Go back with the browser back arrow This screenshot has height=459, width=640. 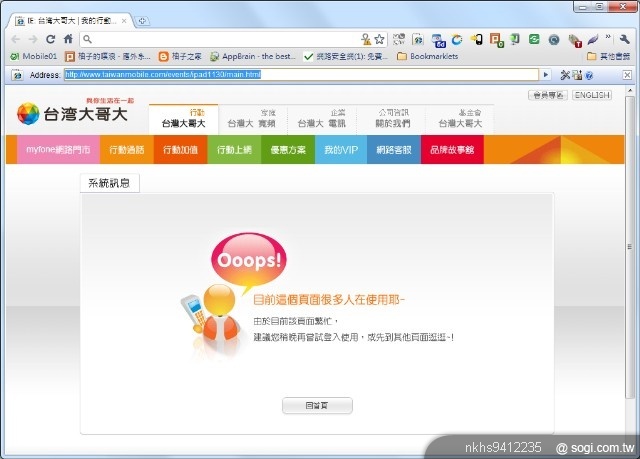tap(16, 39)
